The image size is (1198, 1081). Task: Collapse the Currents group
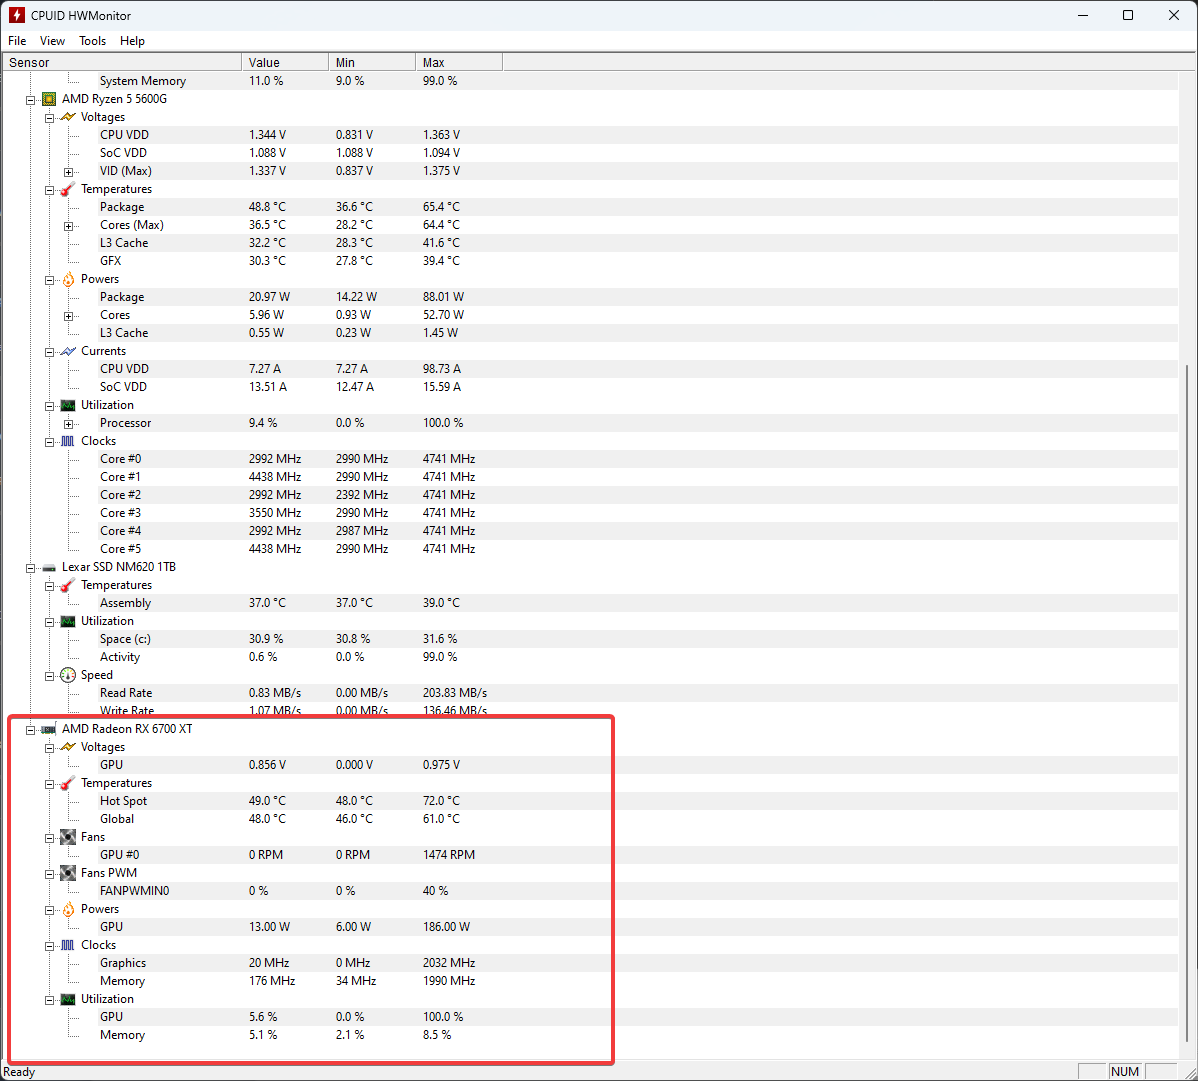[50, 351]
